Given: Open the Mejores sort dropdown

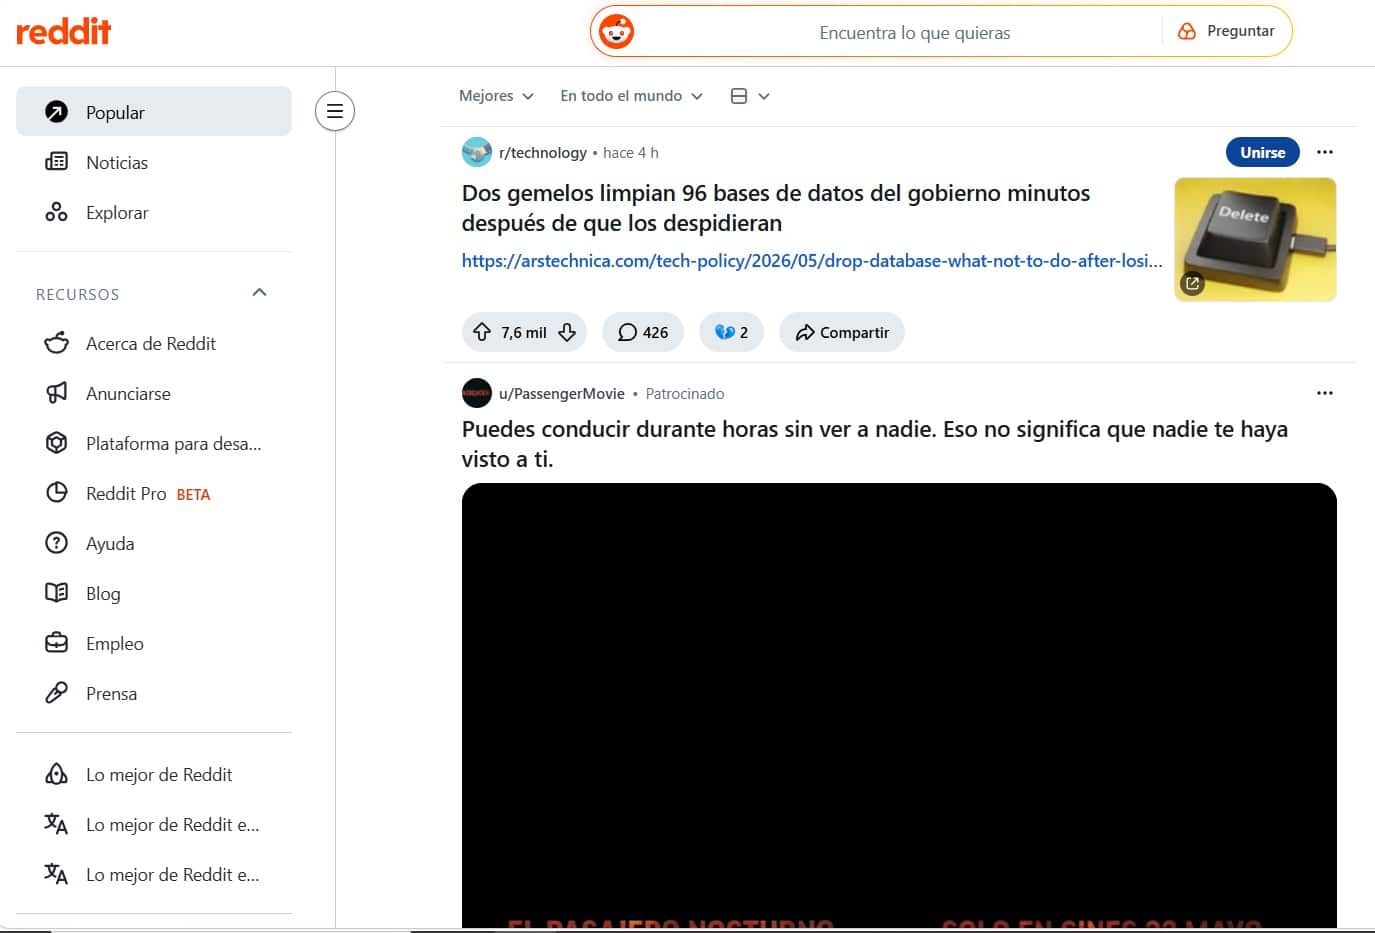Looking at the screenshot, I should (x=496, y=96).
